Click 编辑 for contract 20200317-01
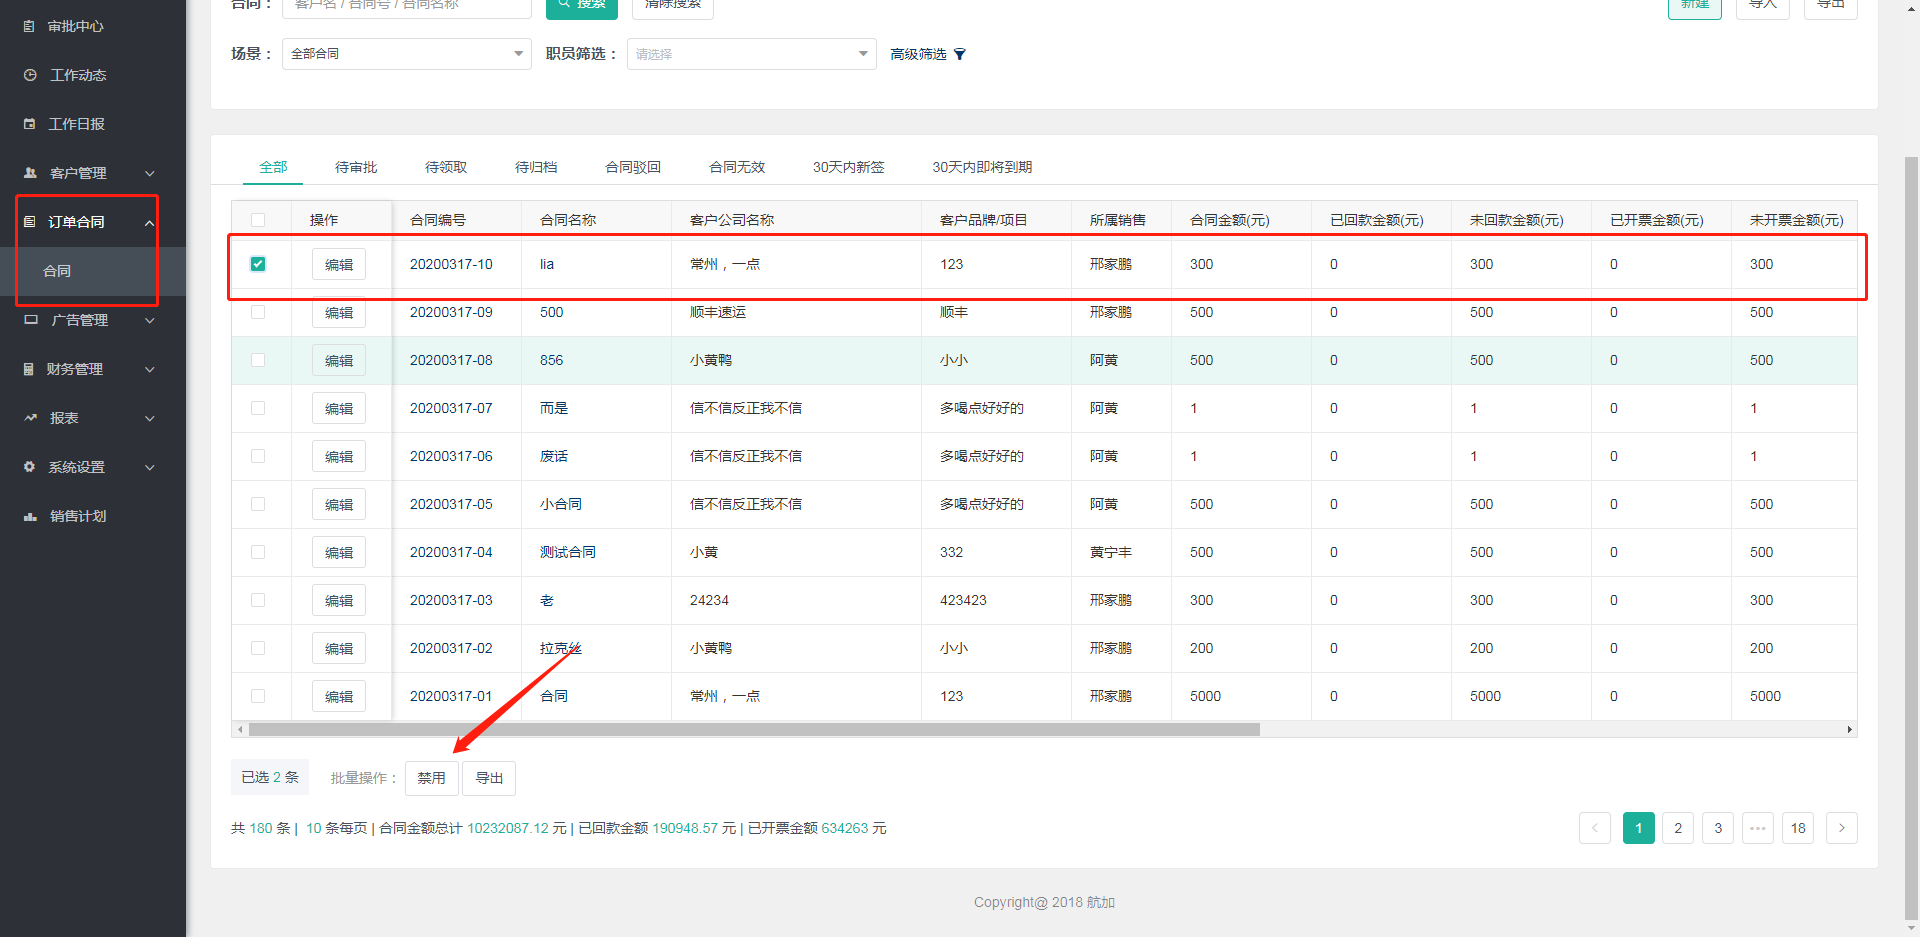The image size is (1920, 937). pyautogui.click(x=339, y=696)
